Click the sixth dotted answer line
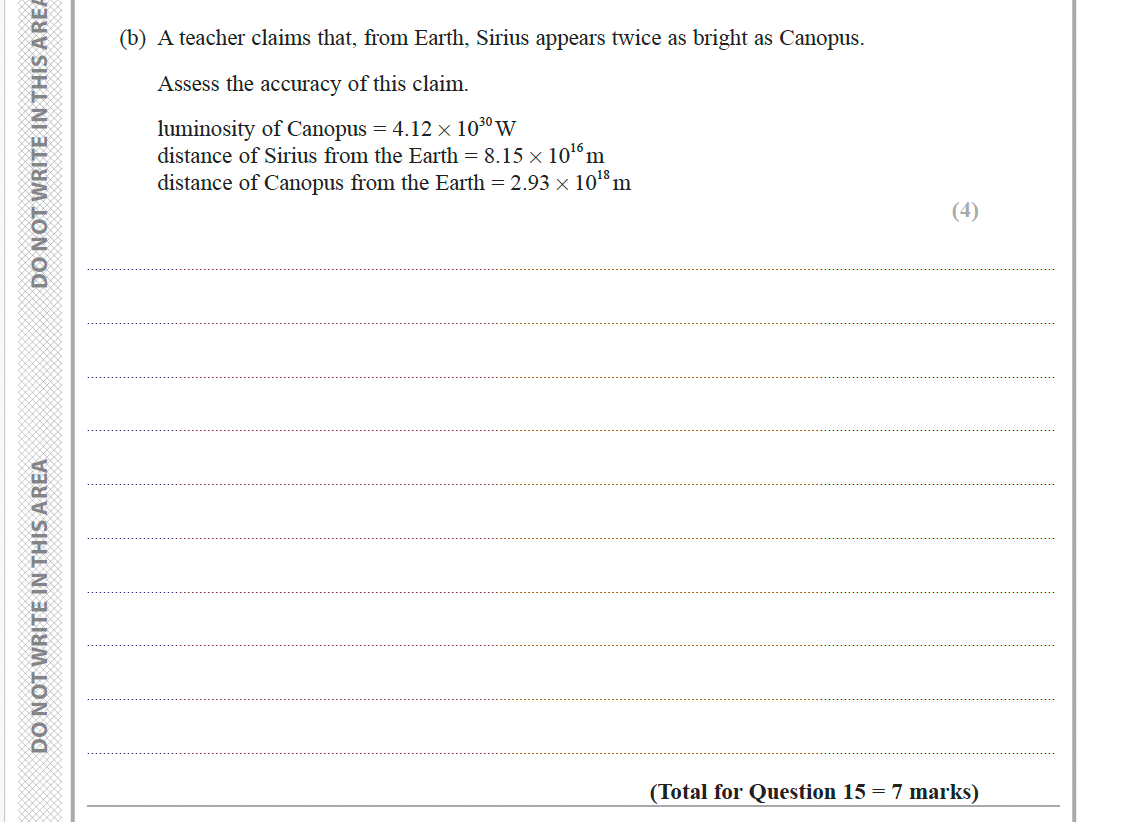This screenshot has height=822, width=1142. tap(570, 538)
